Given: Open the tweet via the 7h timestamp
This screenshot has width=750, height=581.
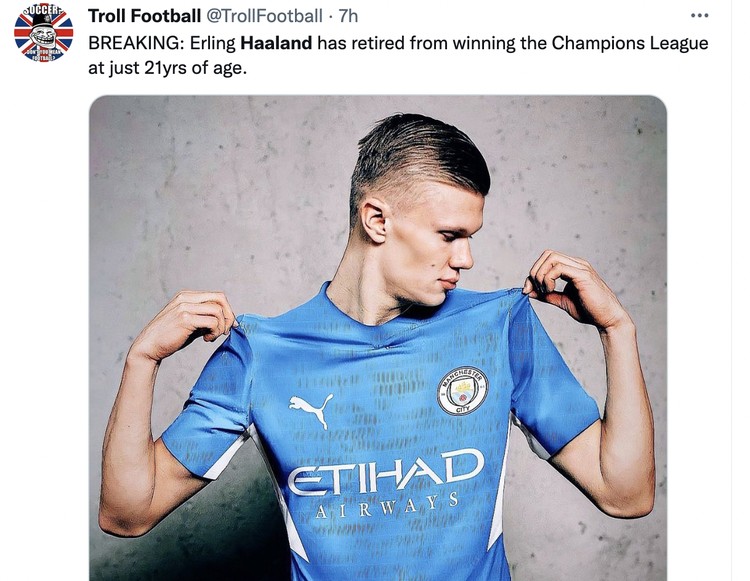Looking at the screenshot, I should 348,16.
